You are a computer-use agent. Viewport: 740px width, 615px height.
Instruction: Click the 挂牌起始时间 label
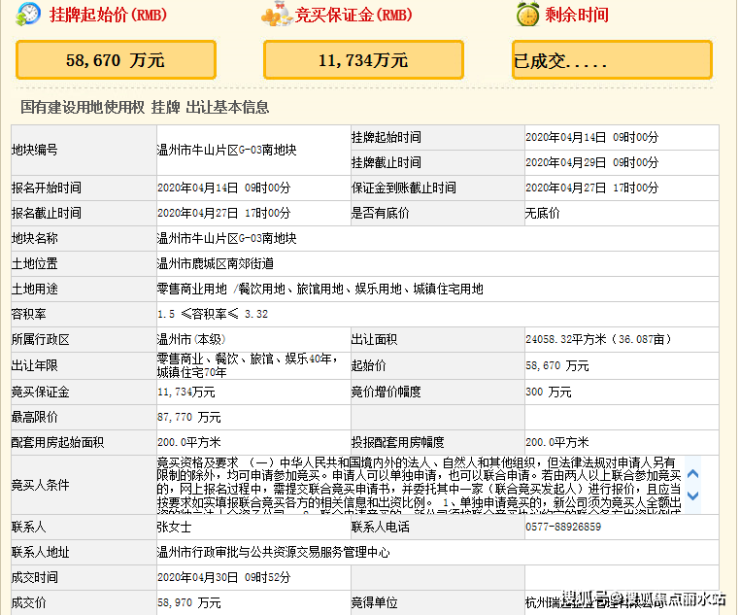386,137
